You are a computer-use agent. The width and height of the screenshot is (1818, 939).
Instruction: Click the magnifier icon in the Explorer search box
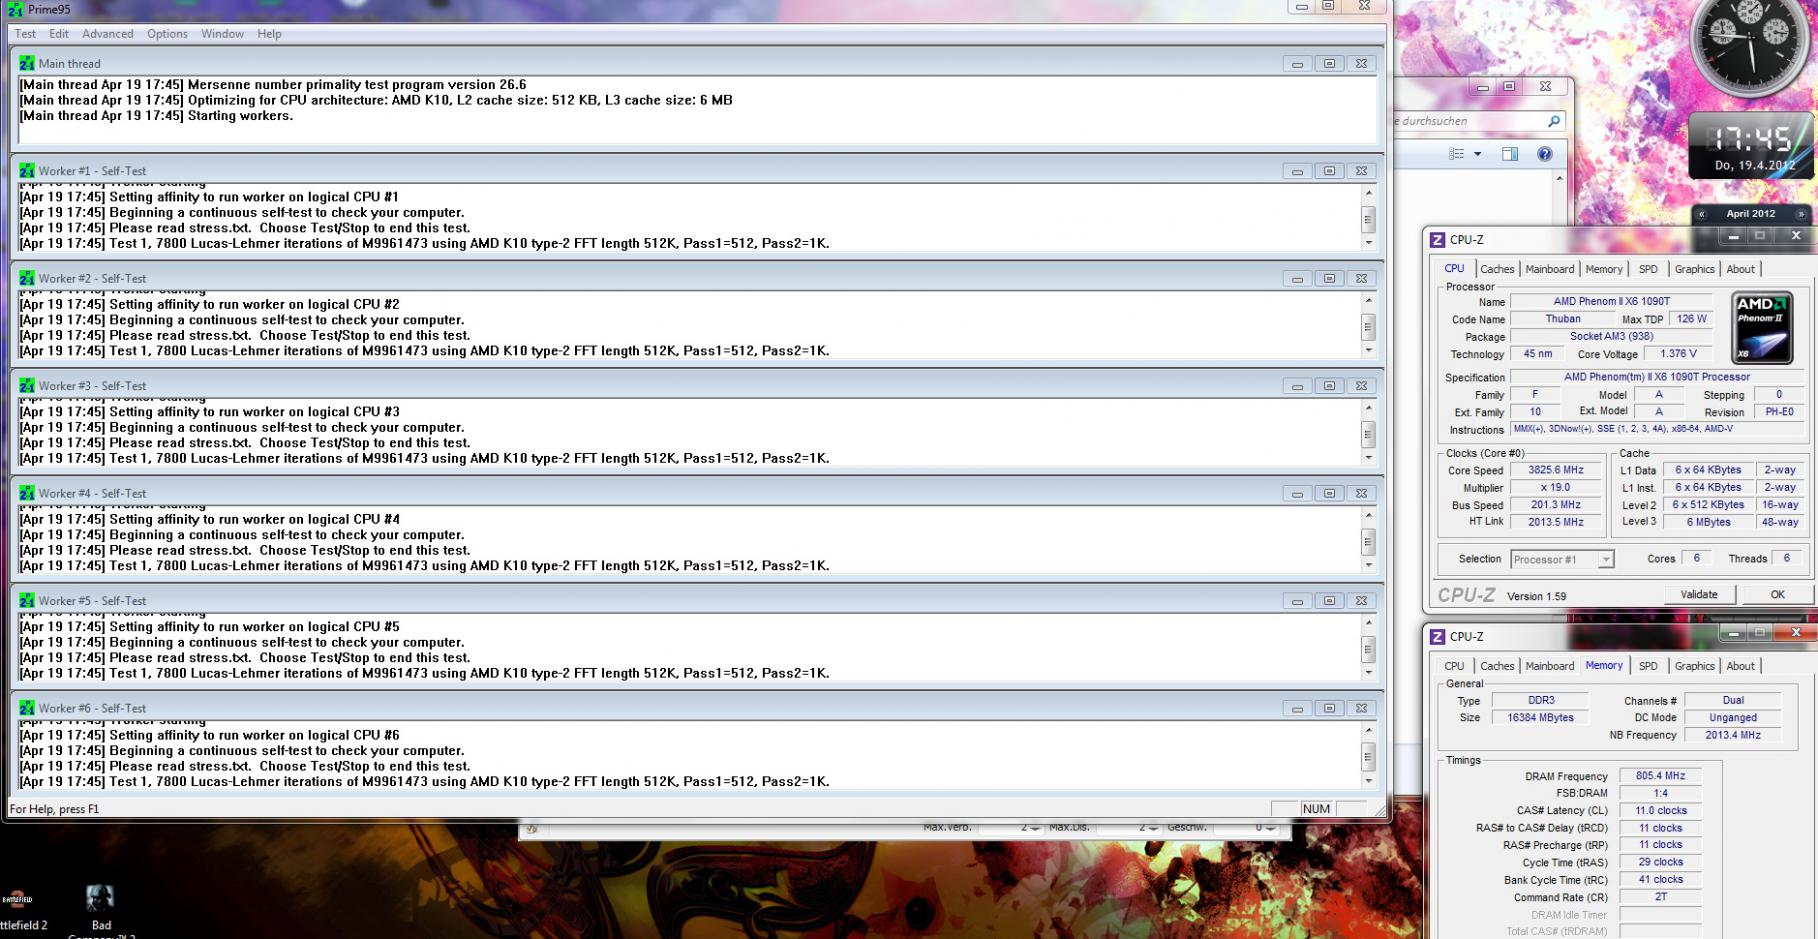tap(1554, 121)
